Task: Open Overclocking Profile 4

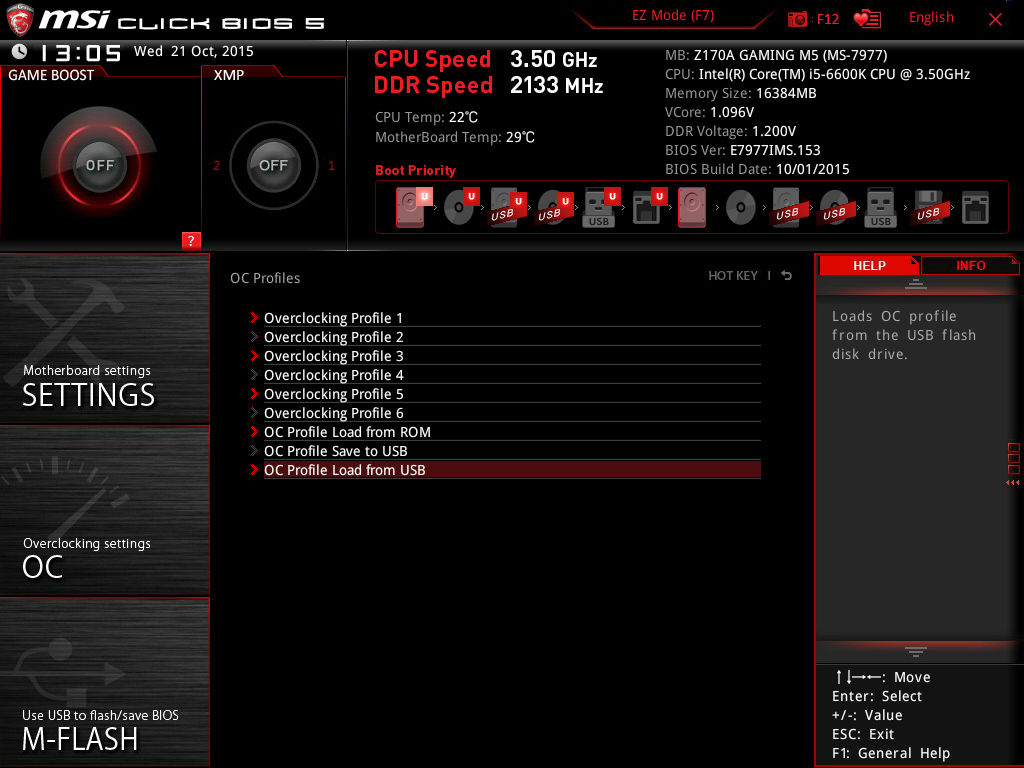Action: click(x=512, y=375)
